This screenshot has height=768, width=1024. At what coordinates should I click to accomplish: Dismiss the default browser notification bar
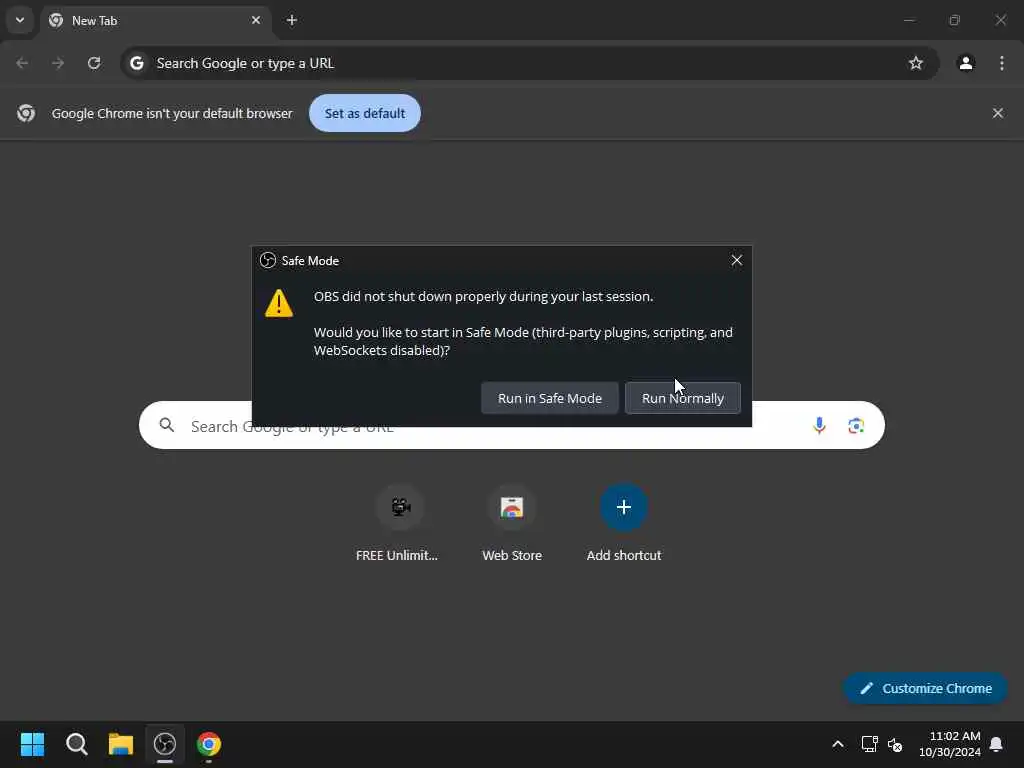coord(997,113)
